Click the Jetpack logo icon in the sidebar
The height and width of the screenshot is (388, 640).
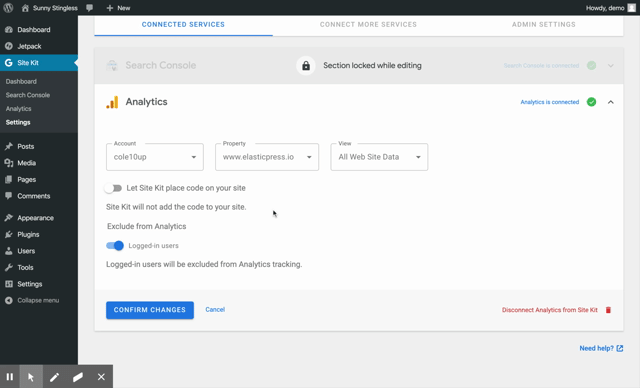click(x=9, y=47)
